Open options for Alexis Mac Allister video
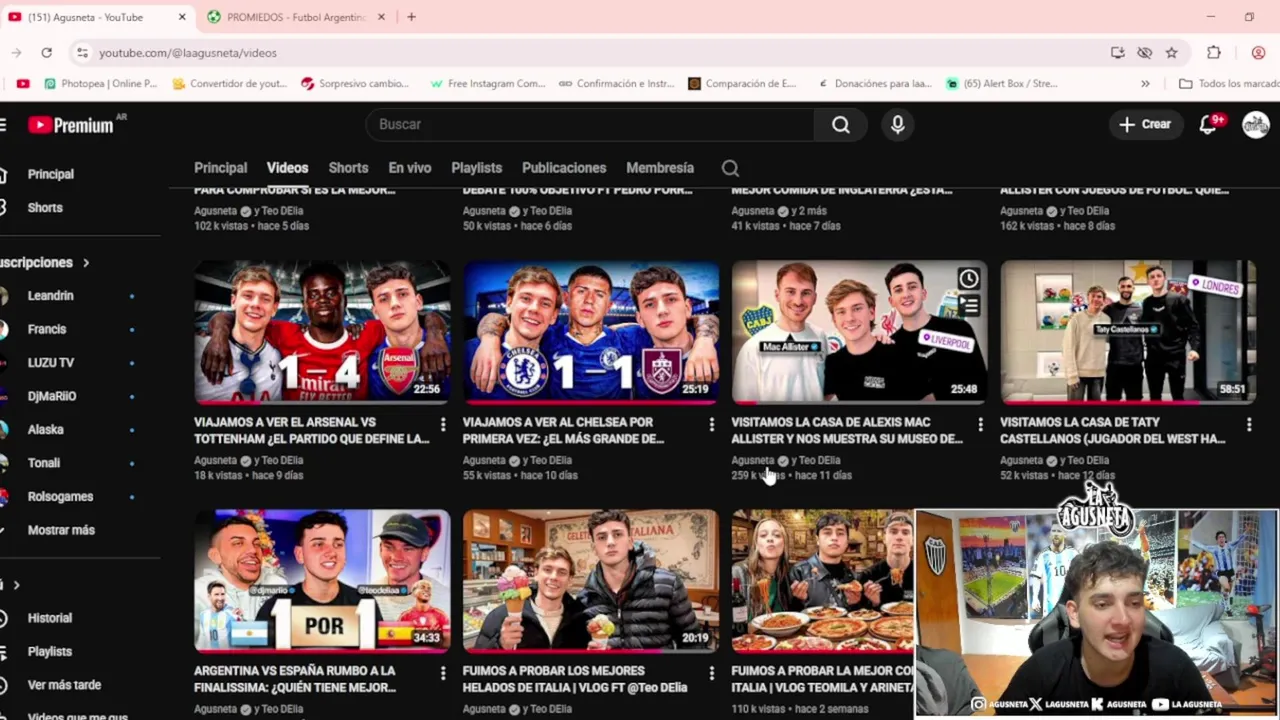This screenshot has height=720, width=1280. click(980, 425)
